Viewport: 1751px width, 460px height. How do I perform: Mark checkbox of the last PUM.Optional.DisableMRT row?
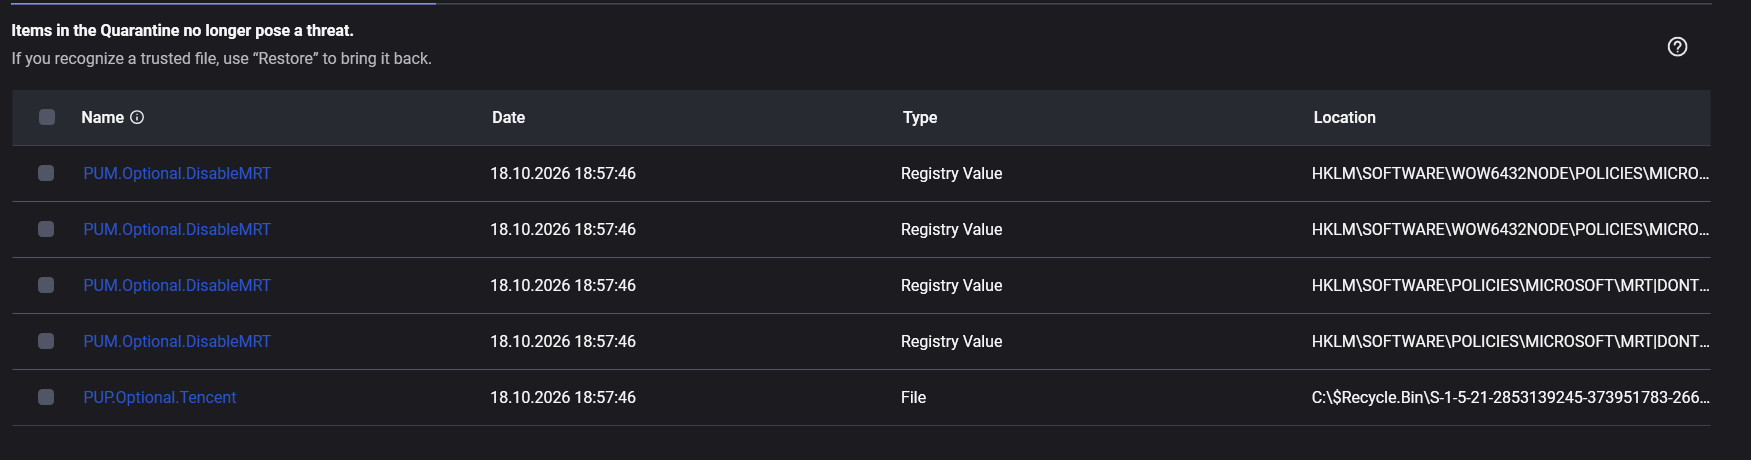coord(46,341)
